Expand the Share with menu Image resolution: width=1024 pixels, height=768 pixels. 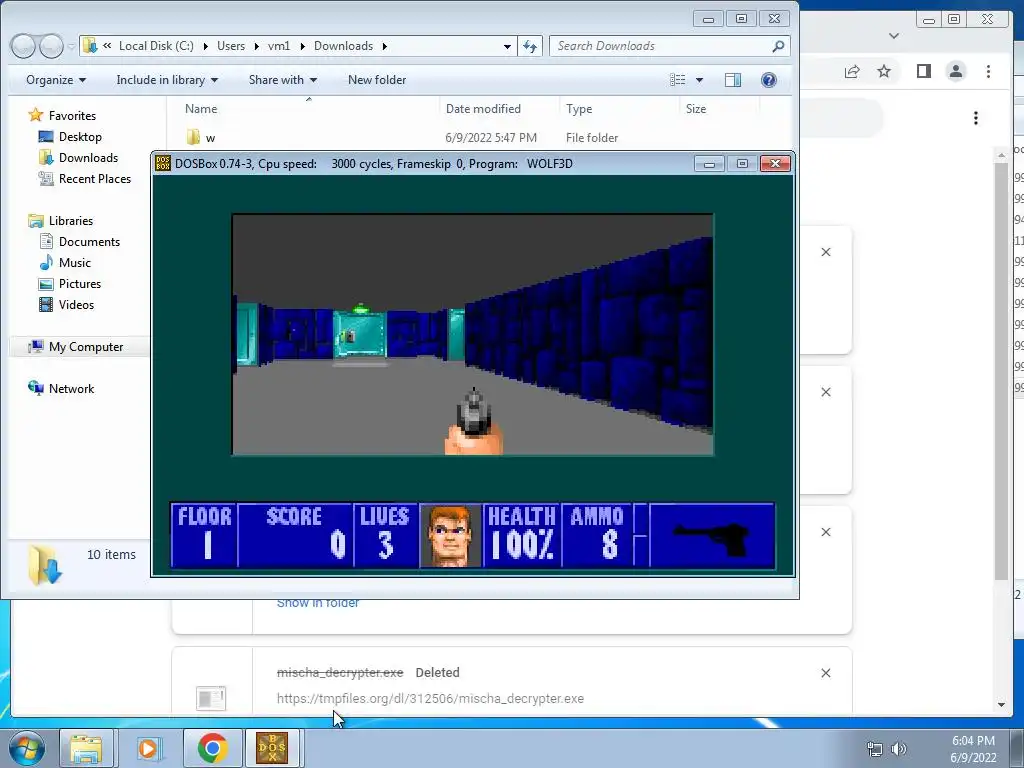(x=282, y=80)
